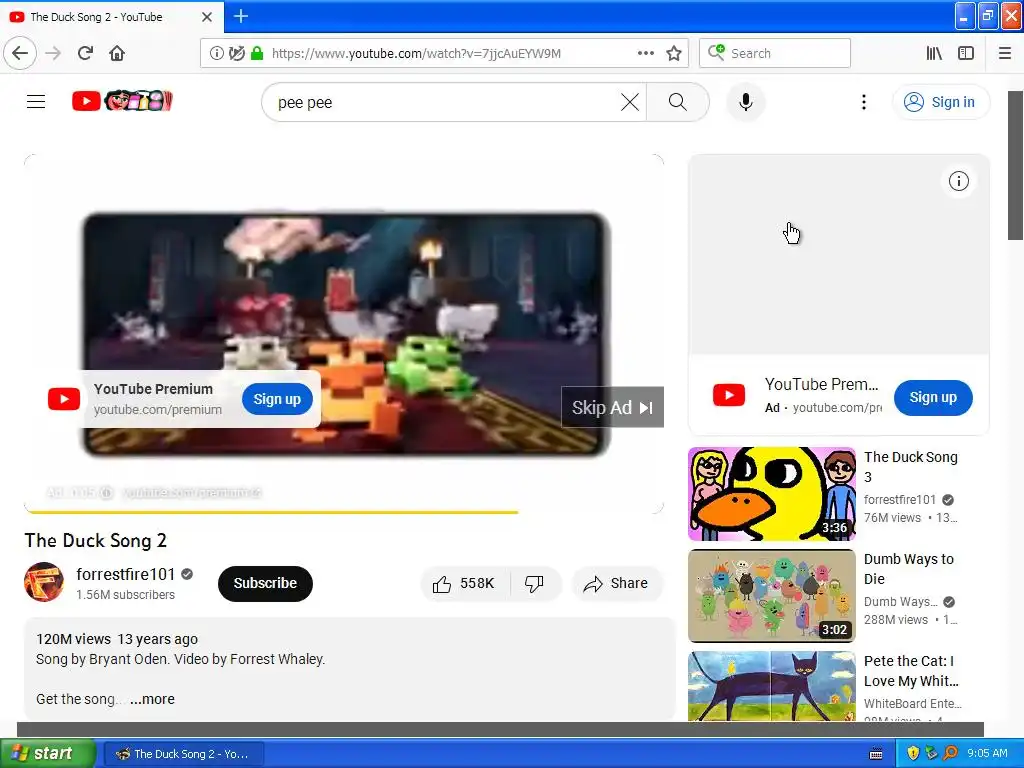The image size is (1024, 768).
Task: Open The Duck Song 3 title link
Action: [x=910, y=466]
